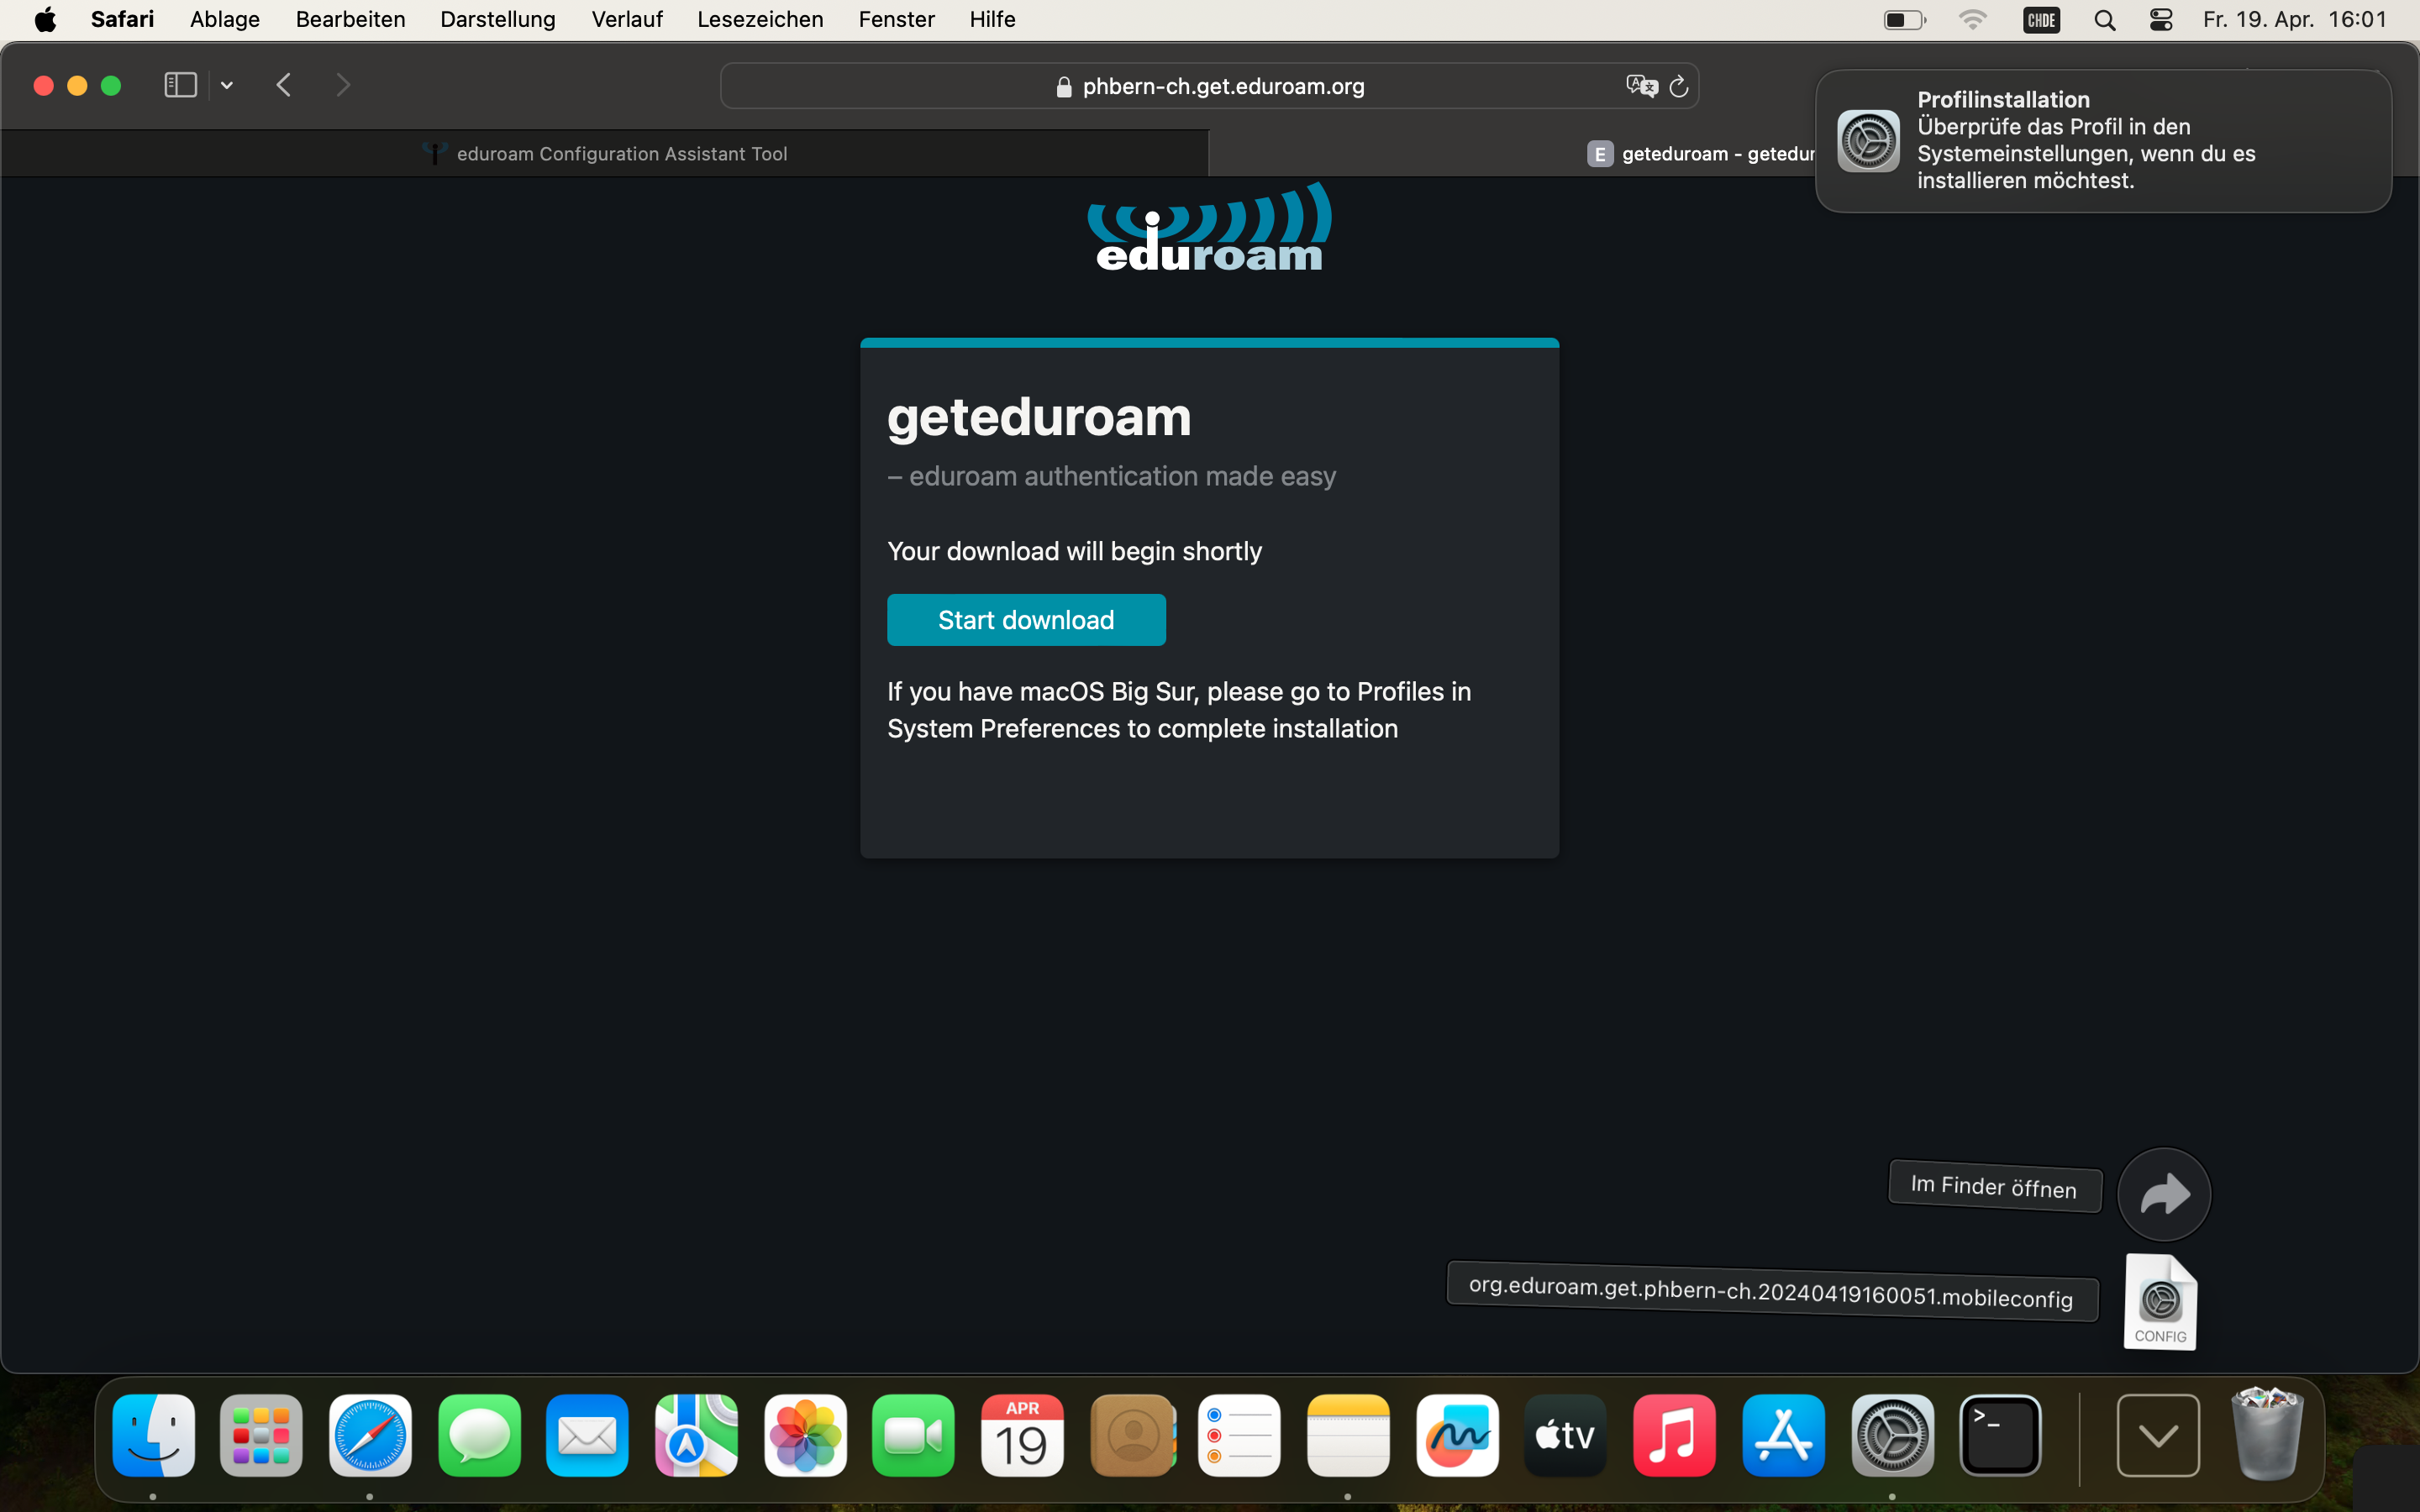The height and width of the screenshot is (1512, 2420).
Task: Expand the tab group dropdown chevron
Action: point(227,86)
